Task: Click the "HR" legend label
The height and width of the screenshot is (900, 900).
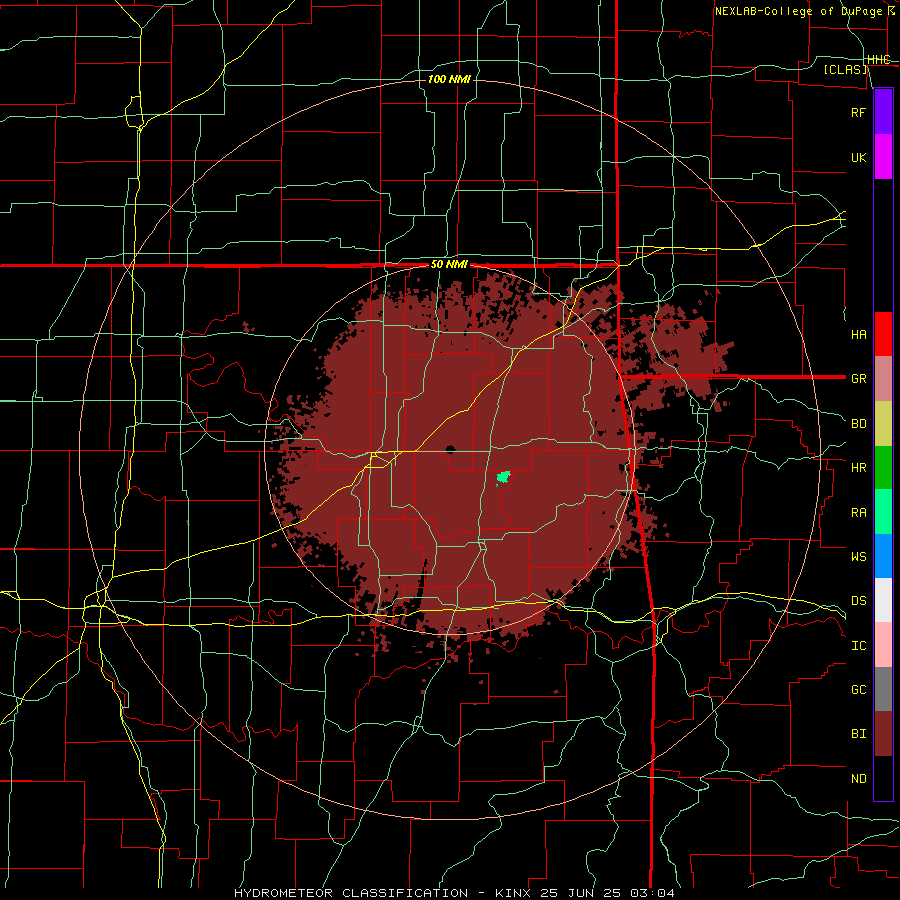Action: 858,468
